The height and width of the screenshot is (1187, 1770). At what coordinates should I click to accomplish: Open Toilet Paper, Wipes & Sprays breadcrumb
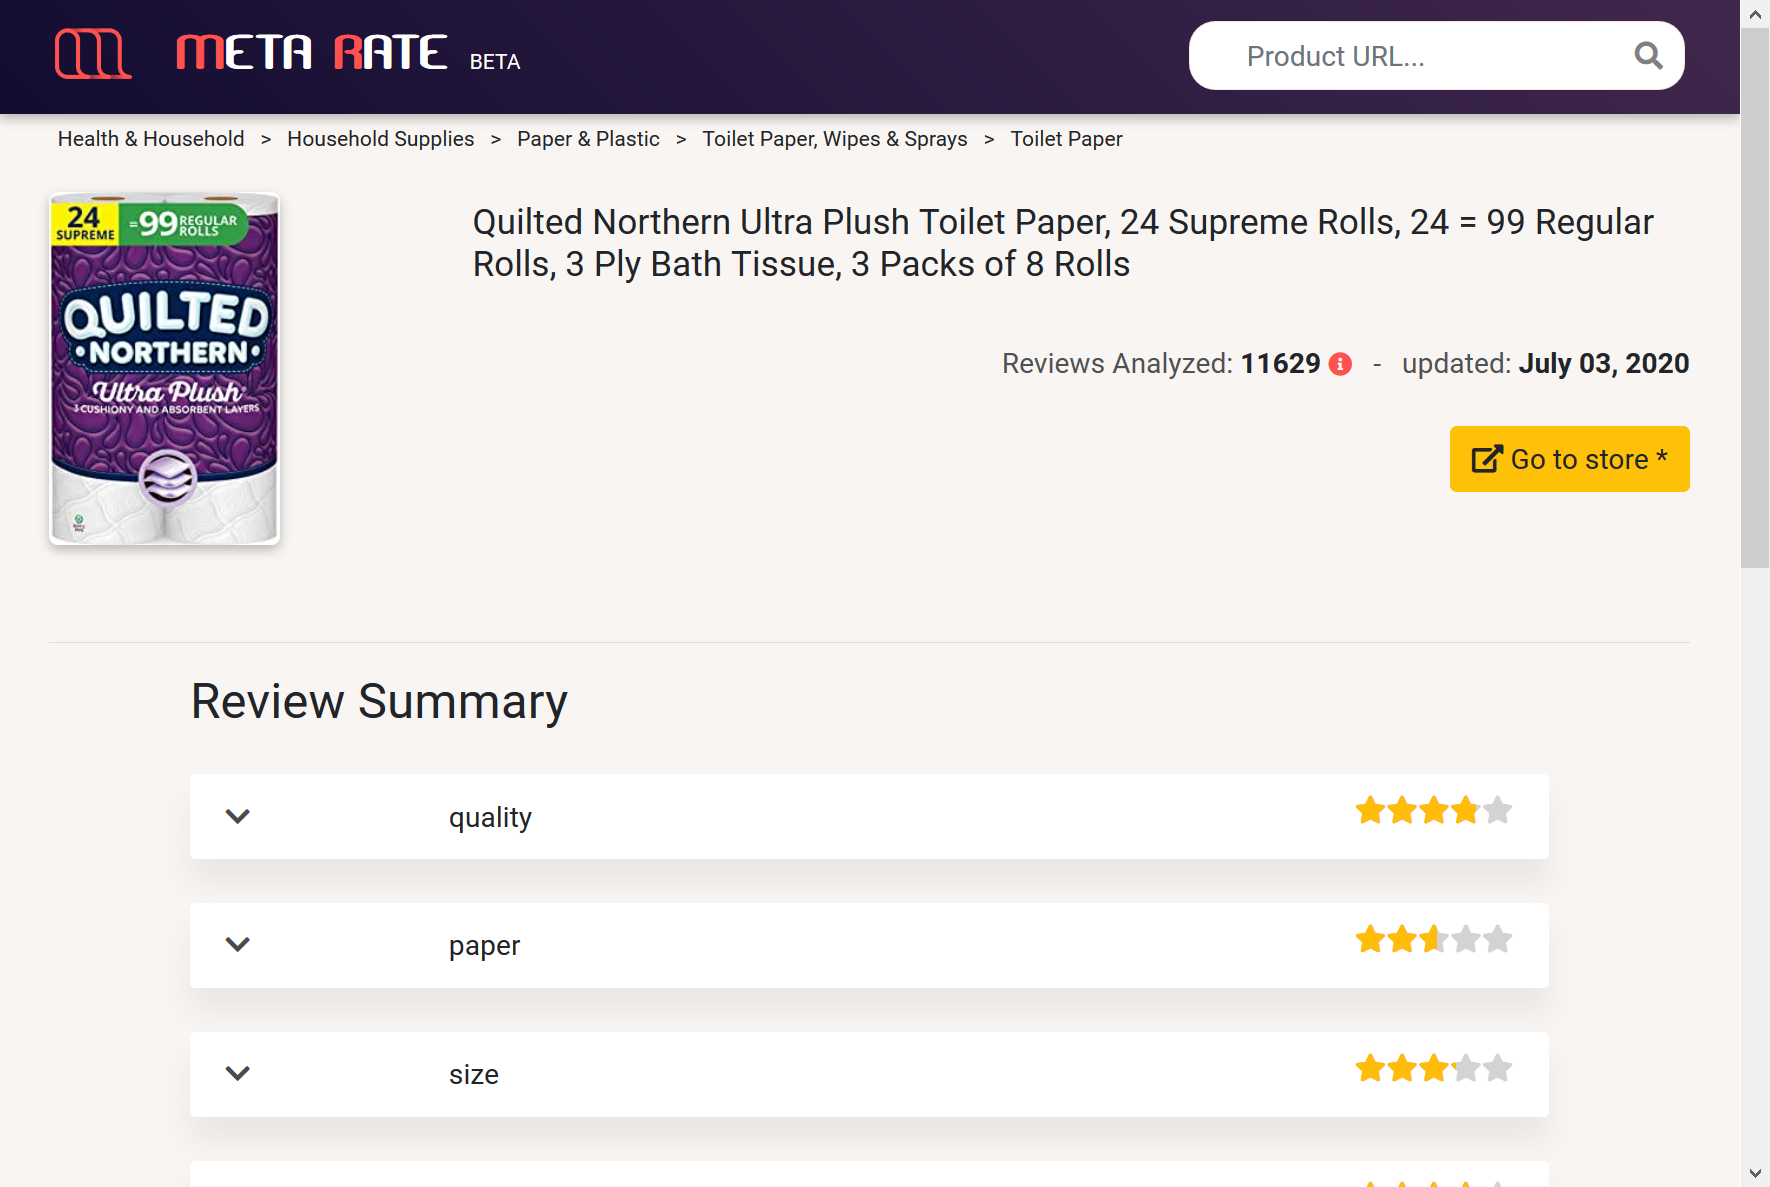coord(834,139)
